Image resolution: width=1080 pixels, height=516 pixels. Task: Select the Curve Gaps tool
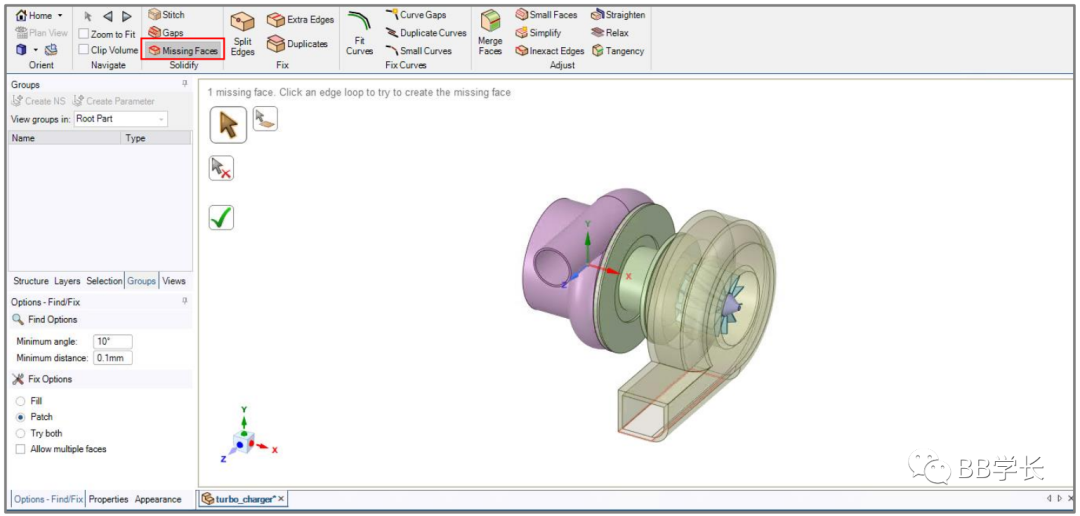pos(415,14)
